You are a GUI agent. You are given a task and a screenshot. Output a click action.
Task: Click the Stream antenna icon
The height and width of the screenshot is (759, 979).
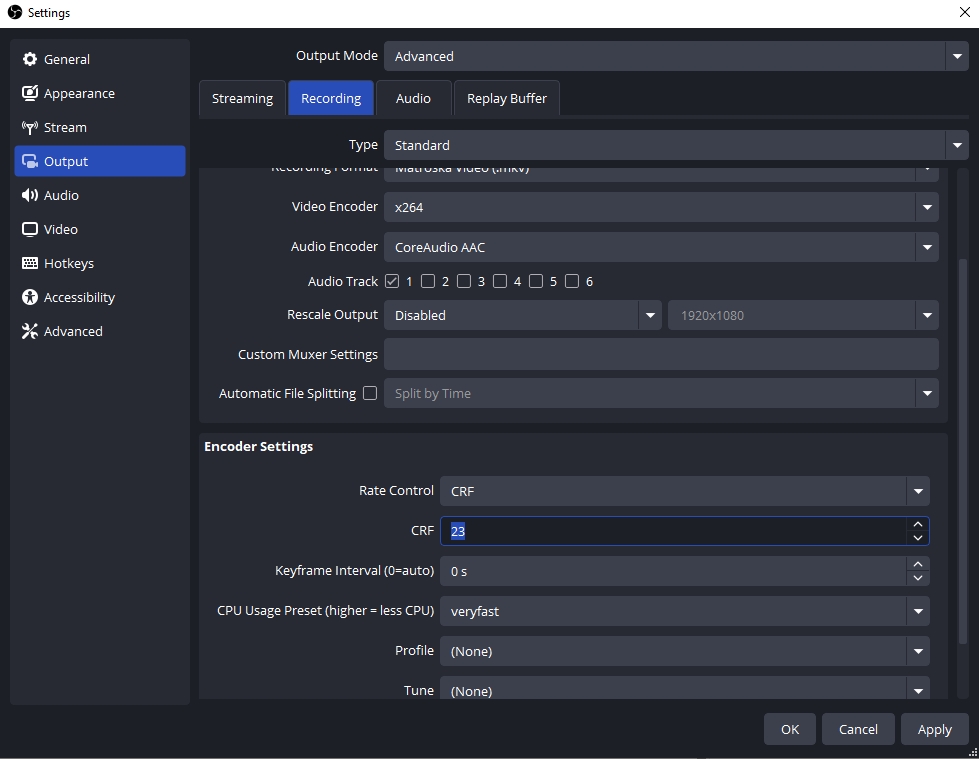29,127
